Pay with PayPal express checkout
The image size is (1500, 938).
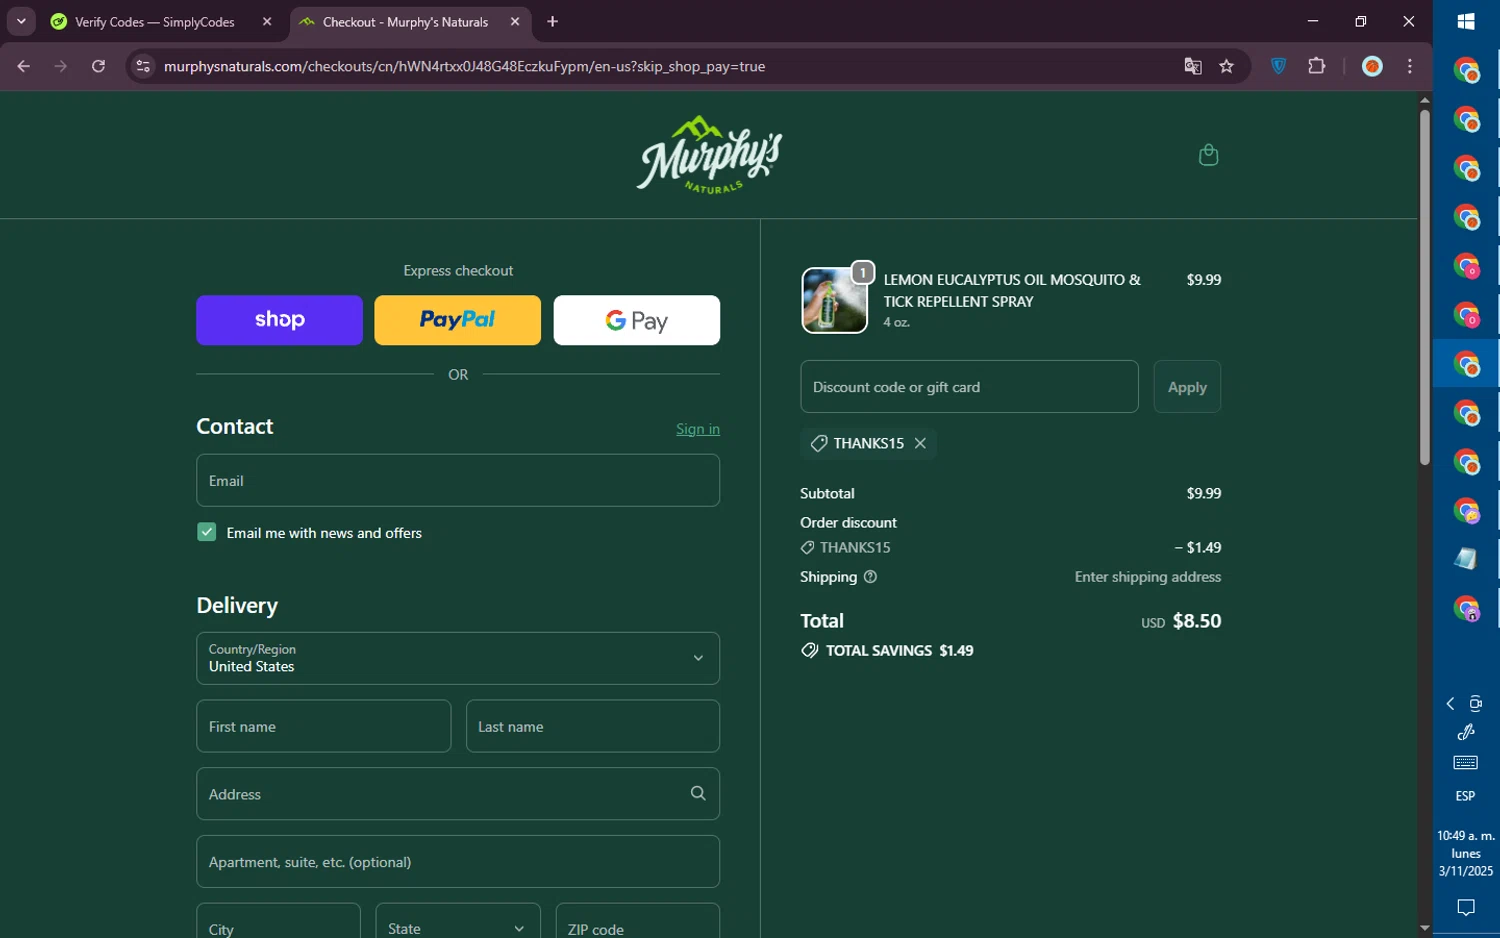click(457, 320)
